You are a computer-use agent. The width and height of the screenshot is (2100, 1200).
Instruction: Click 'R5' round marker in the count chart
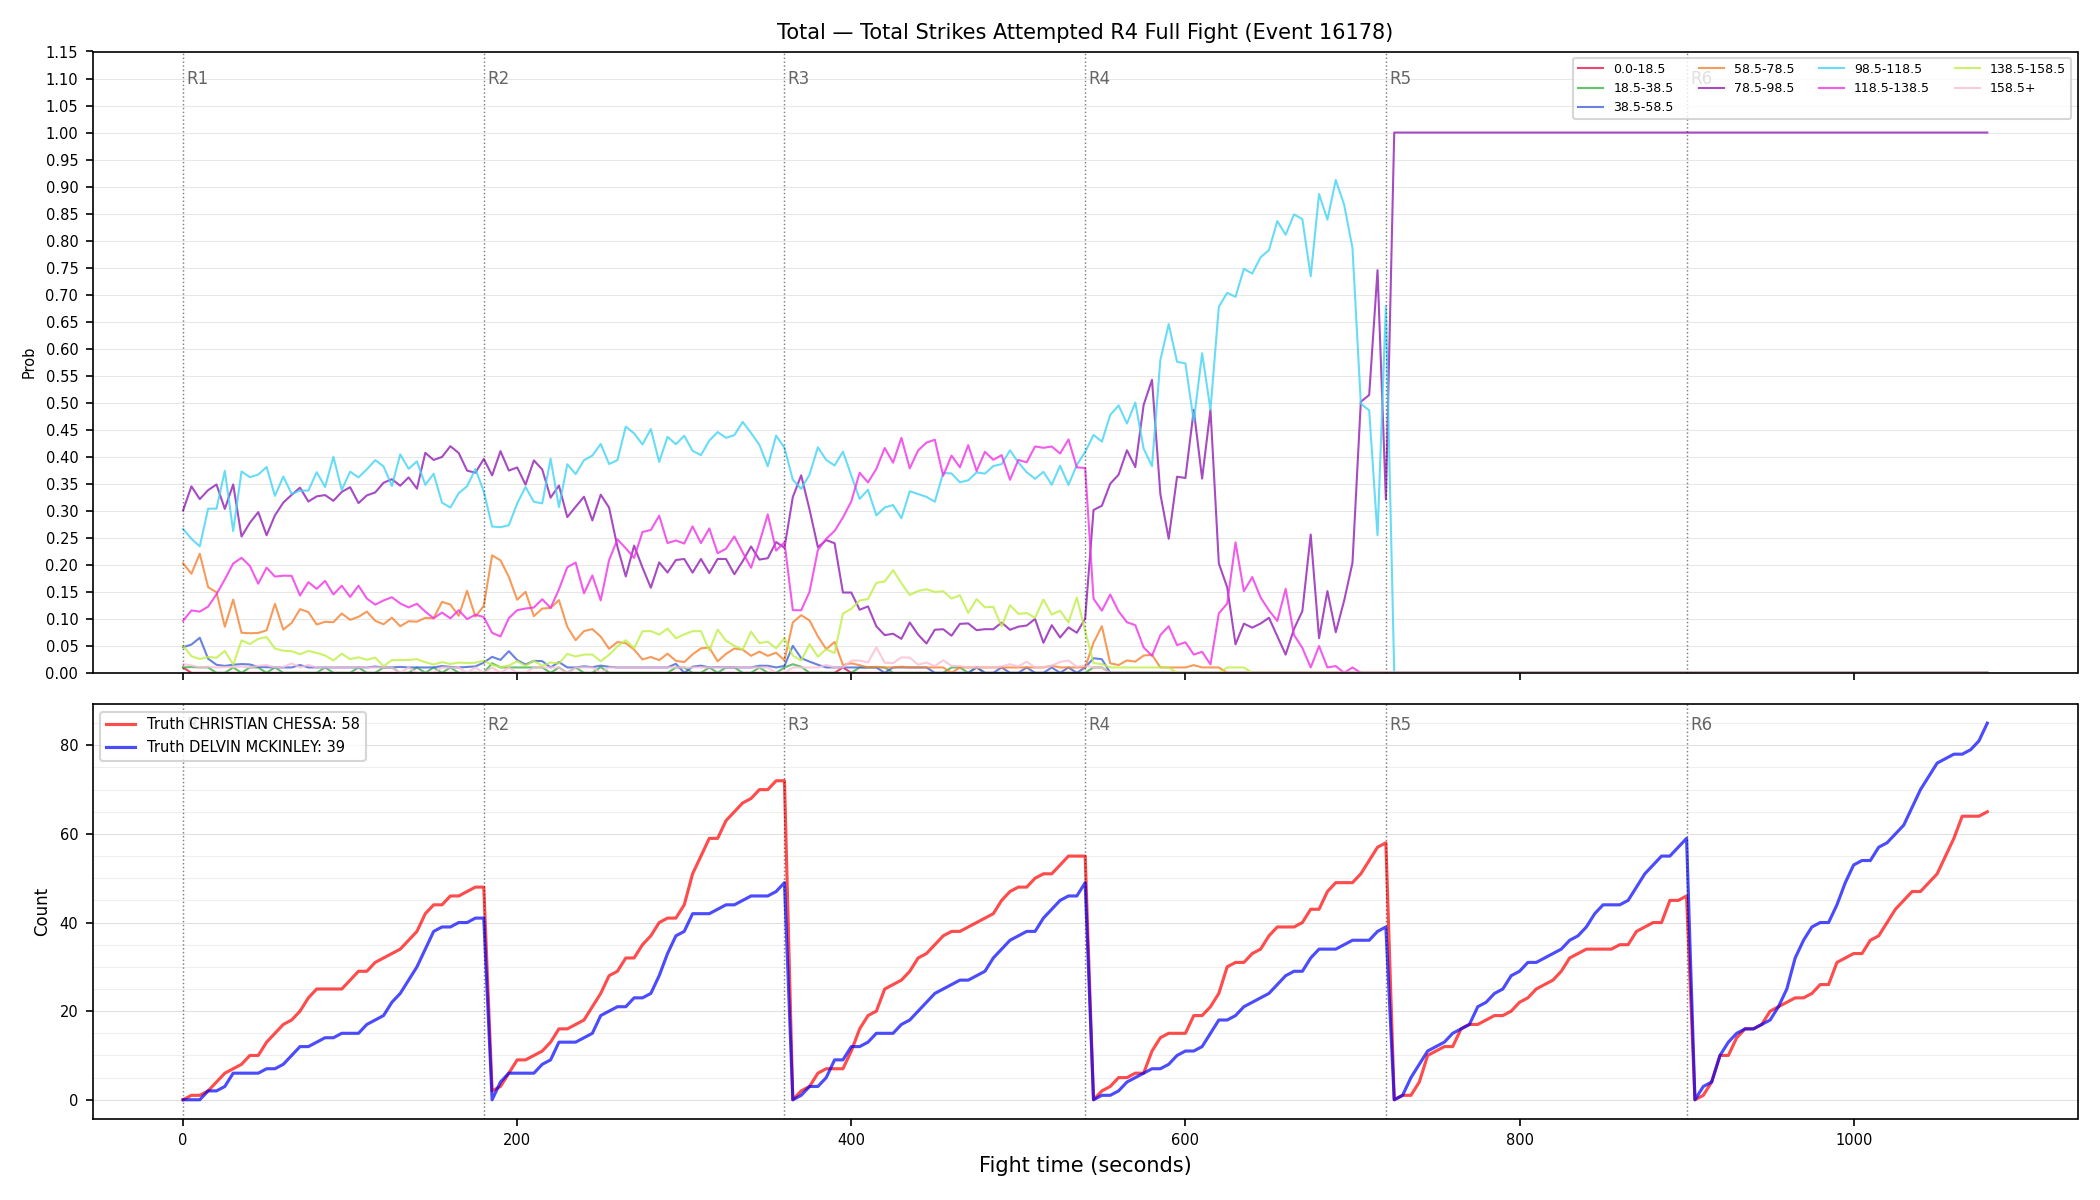1400,724
